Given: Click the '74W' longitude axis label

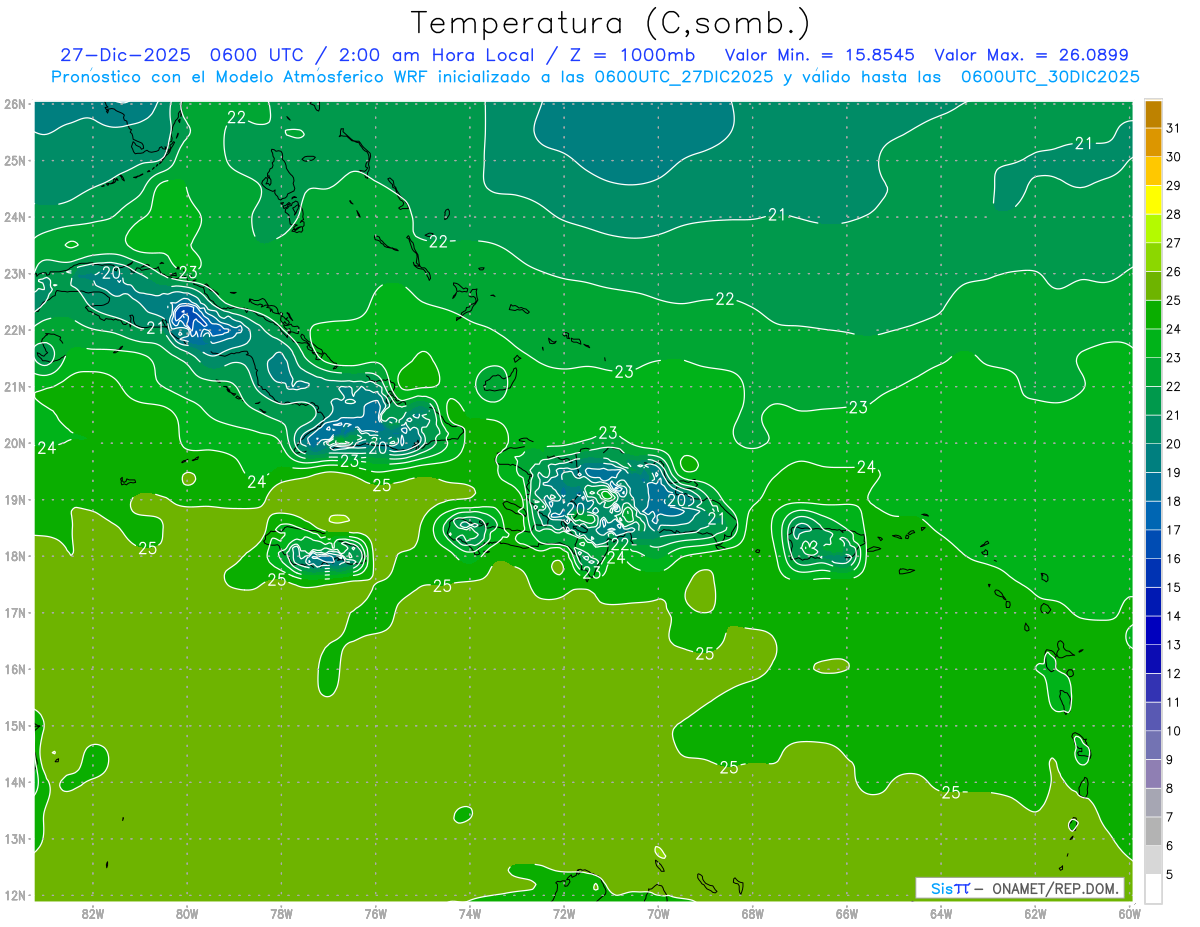Looking at the screenshot, I should point(470,913).
